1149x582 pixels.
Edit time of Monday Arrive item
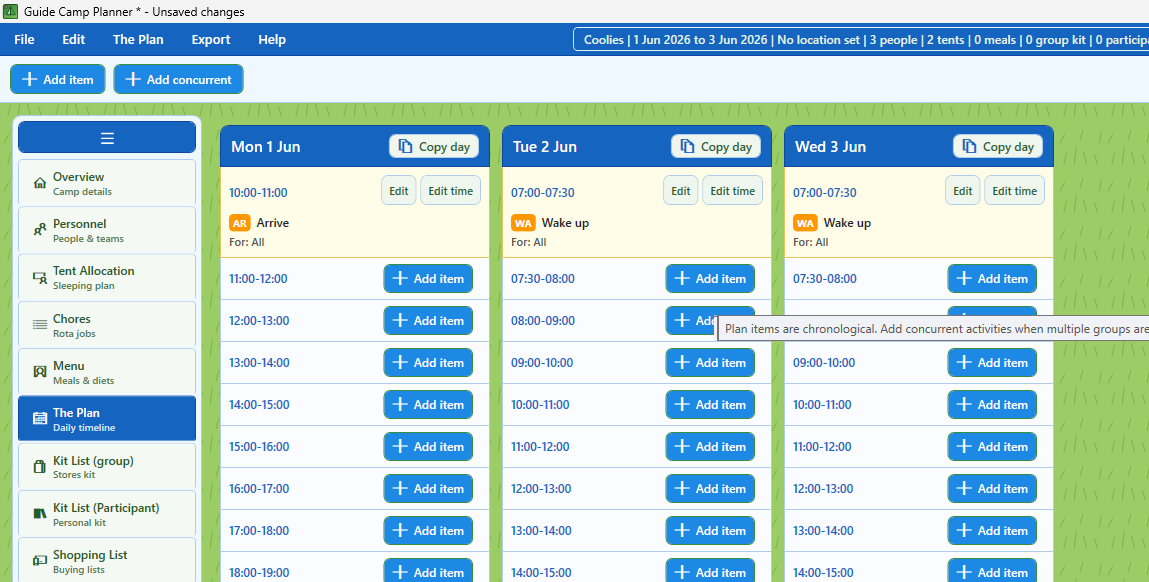451,191
